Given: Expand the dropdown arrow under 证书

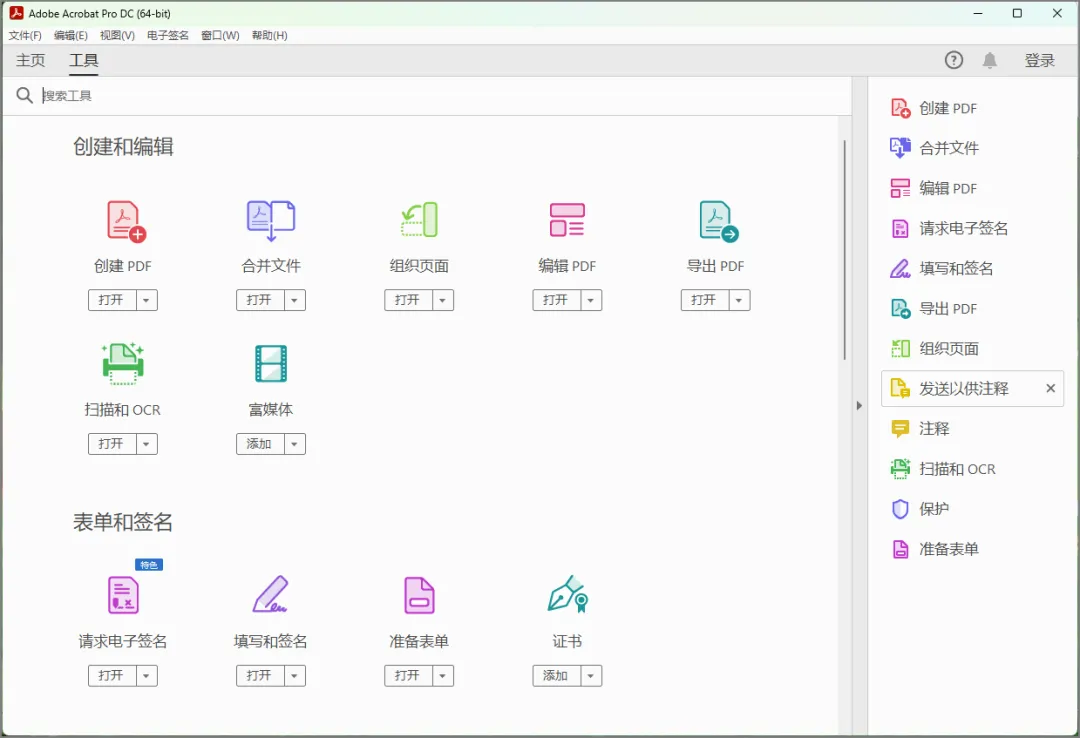Looking at the screenshot, I should 590,676.
